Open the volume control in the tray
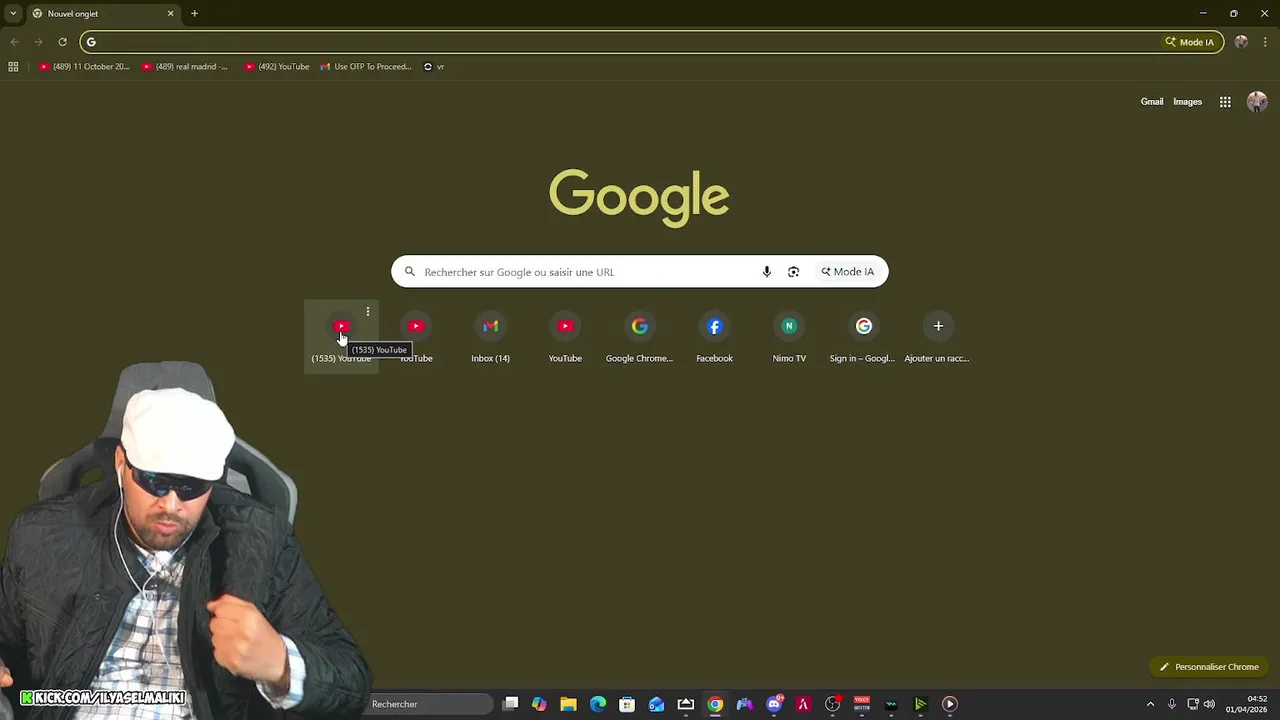 pos(1209,704)
